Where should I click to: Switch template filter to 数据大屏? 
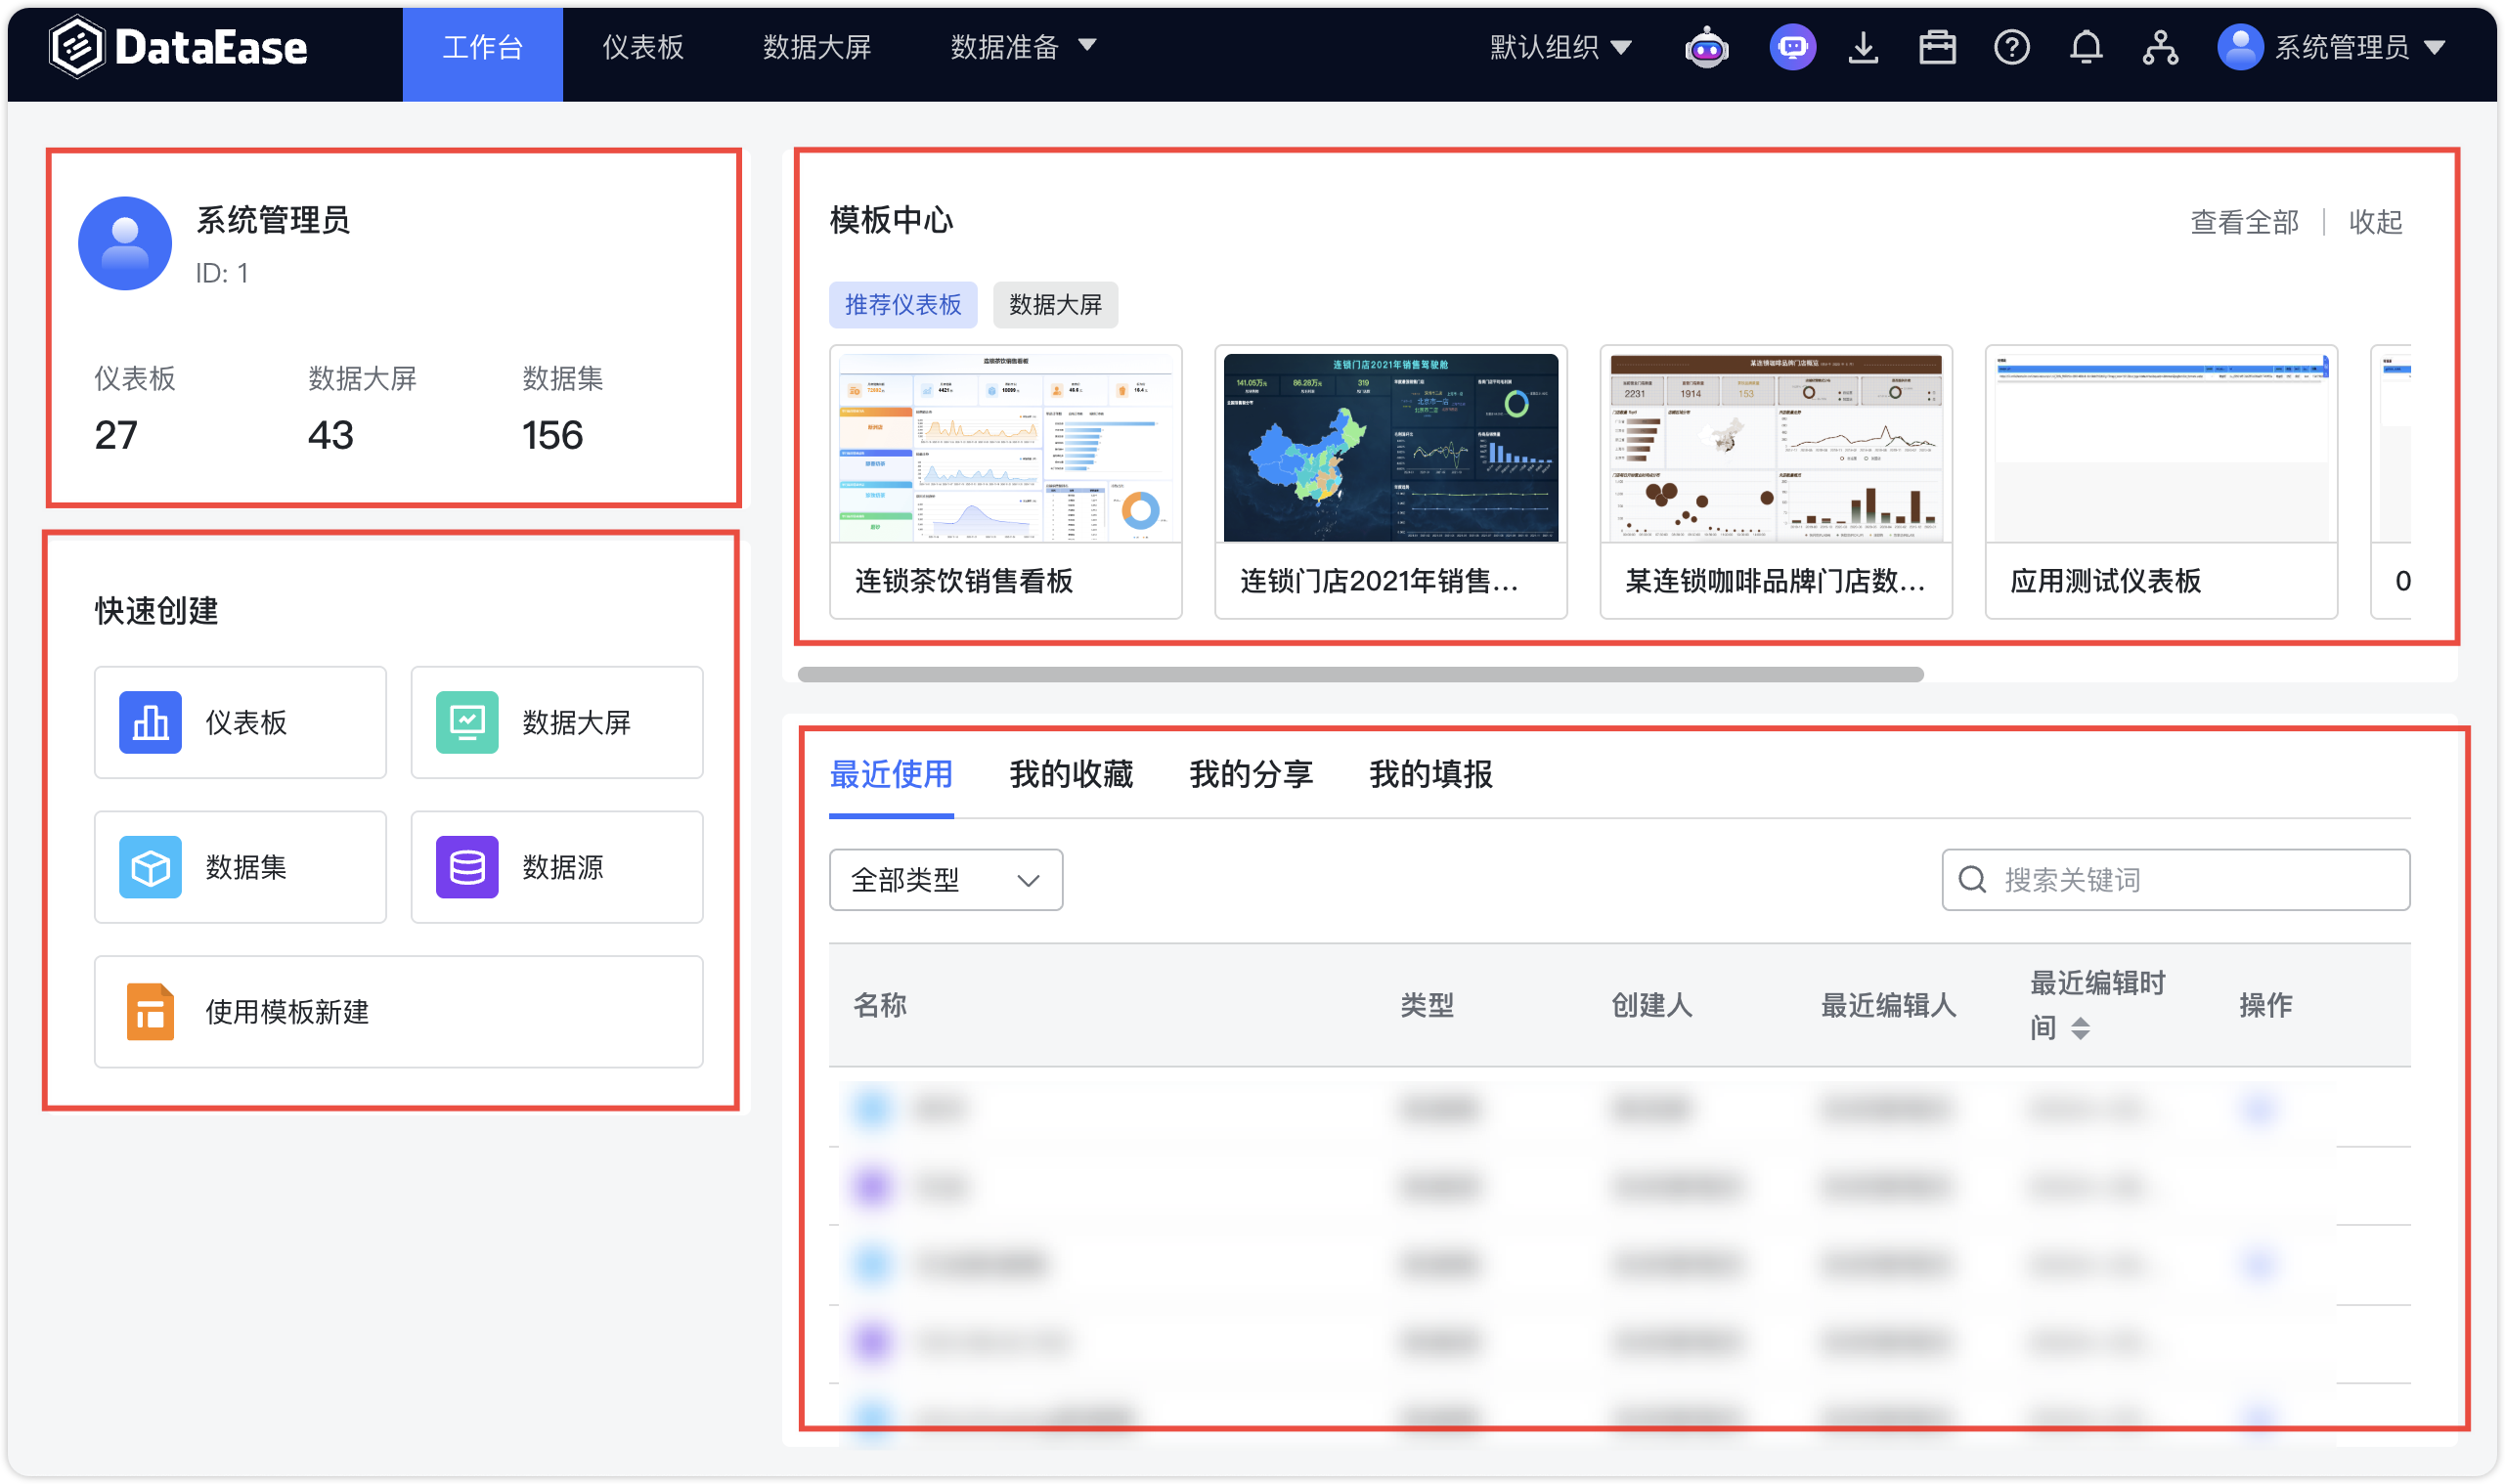point(1055,305)
